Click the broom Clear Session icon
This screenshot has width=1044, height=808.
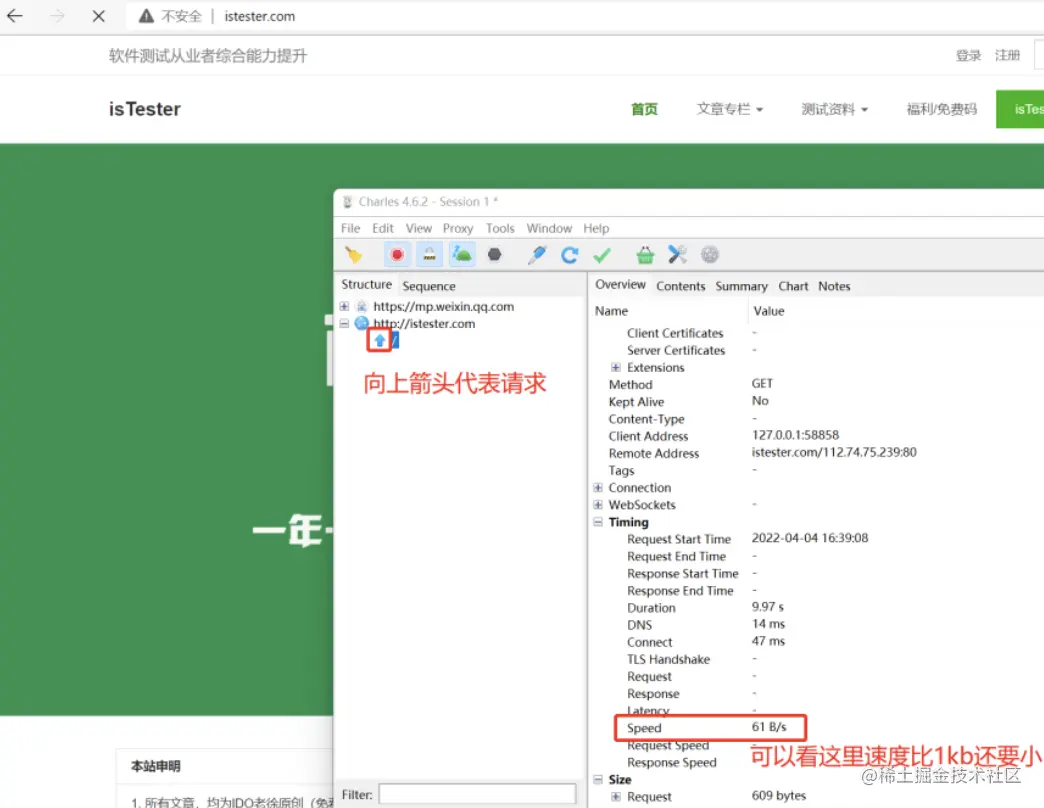click(x=354, y=255)
